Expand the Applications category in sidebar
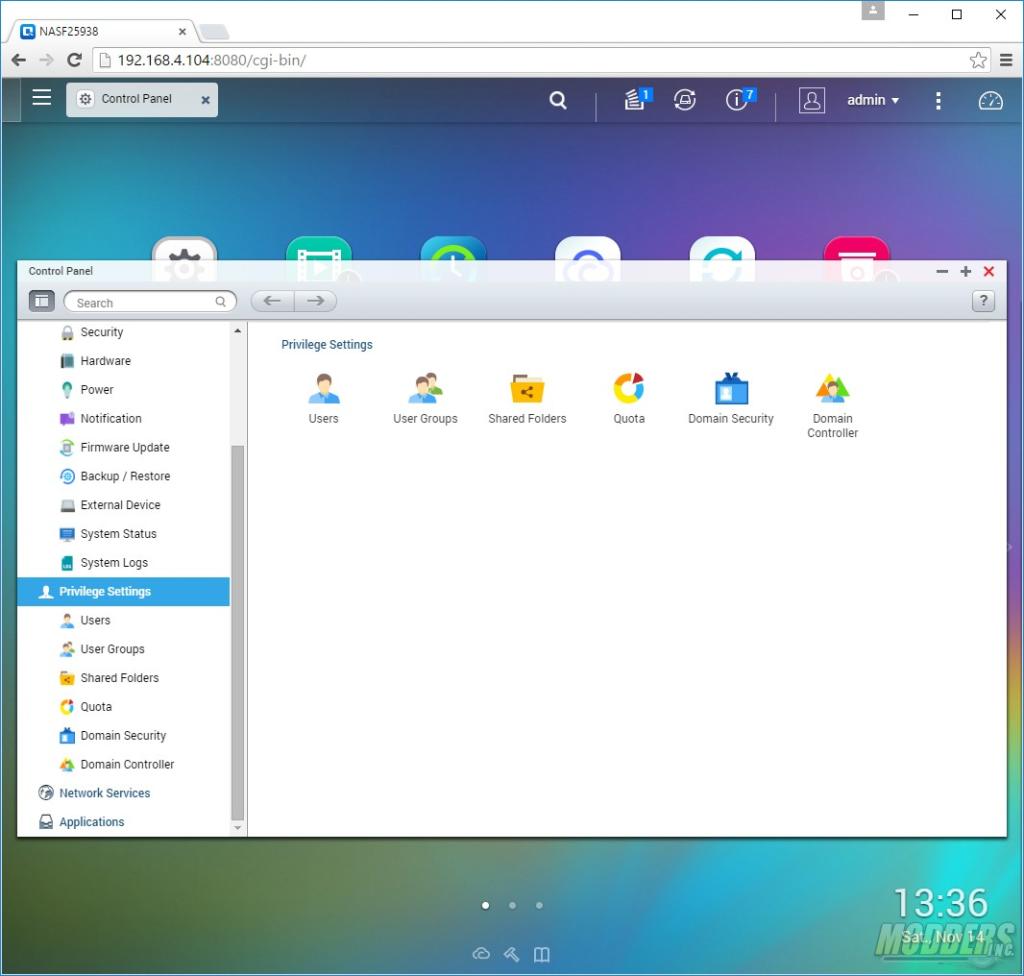The image size is (1024, 976). [91, 822]
